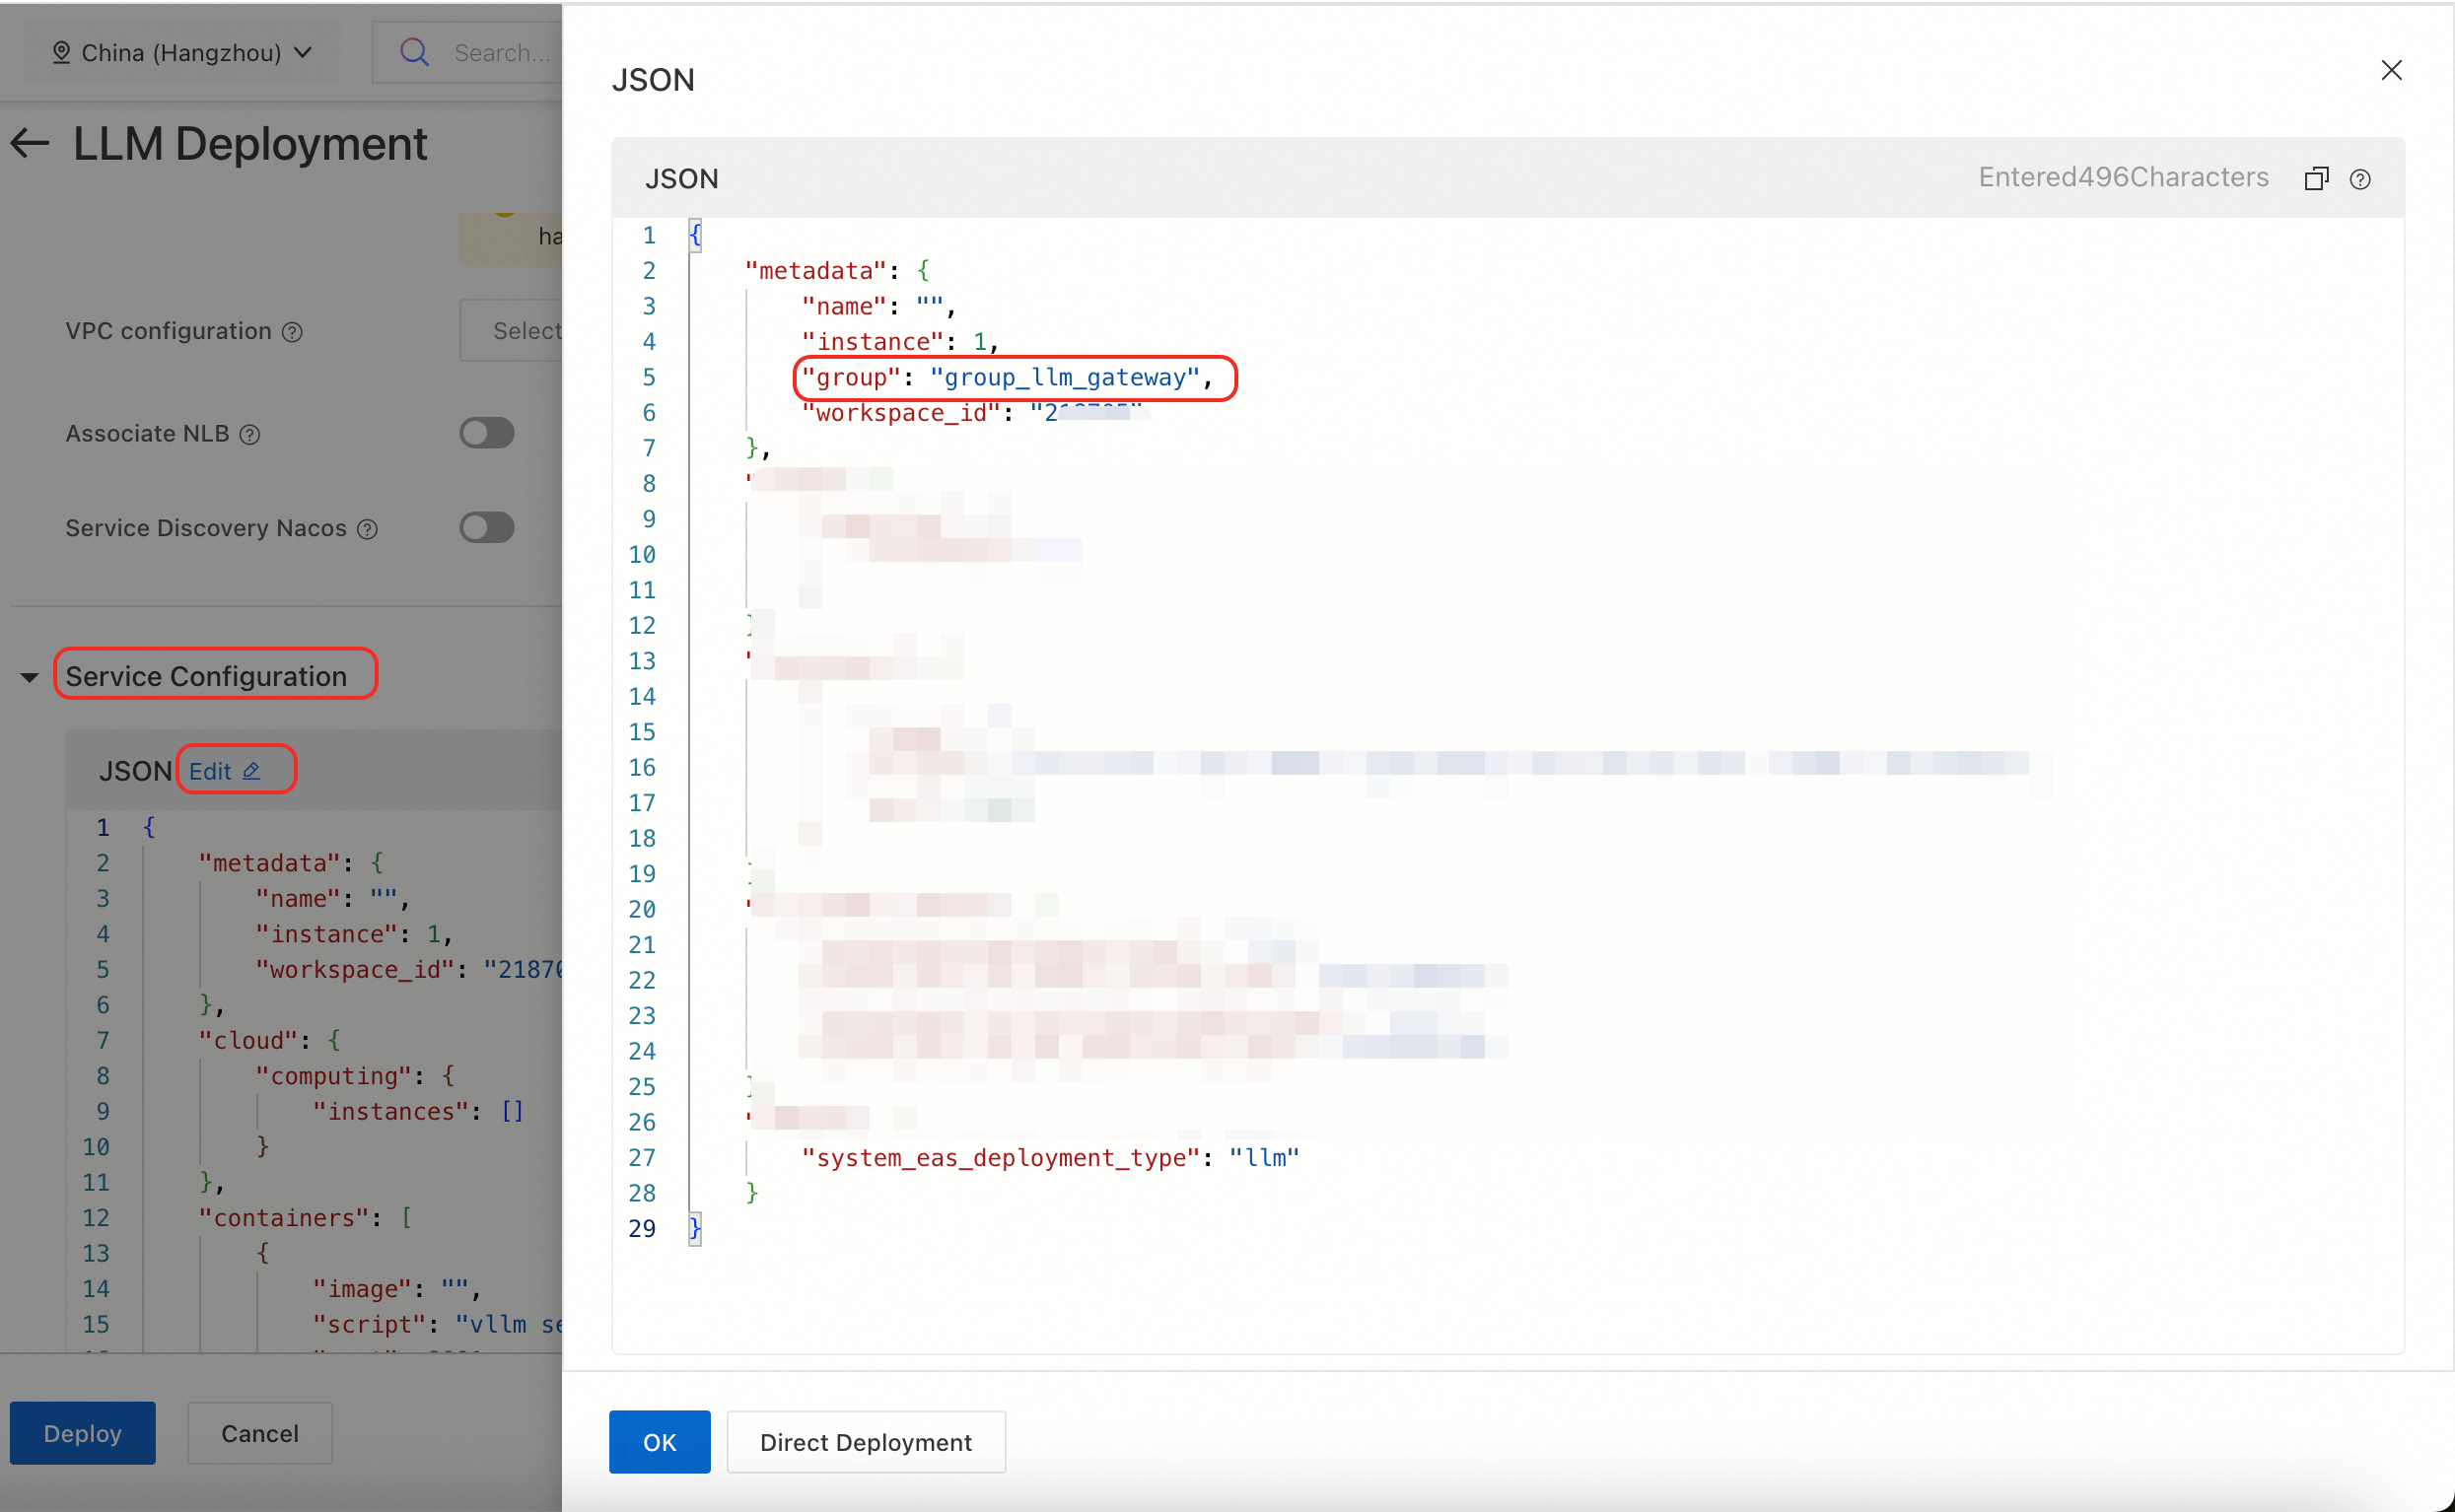Screen dimensions: 2455x1512
Task: Click the Service Configuration heading
Action: [x=206, y=676]
